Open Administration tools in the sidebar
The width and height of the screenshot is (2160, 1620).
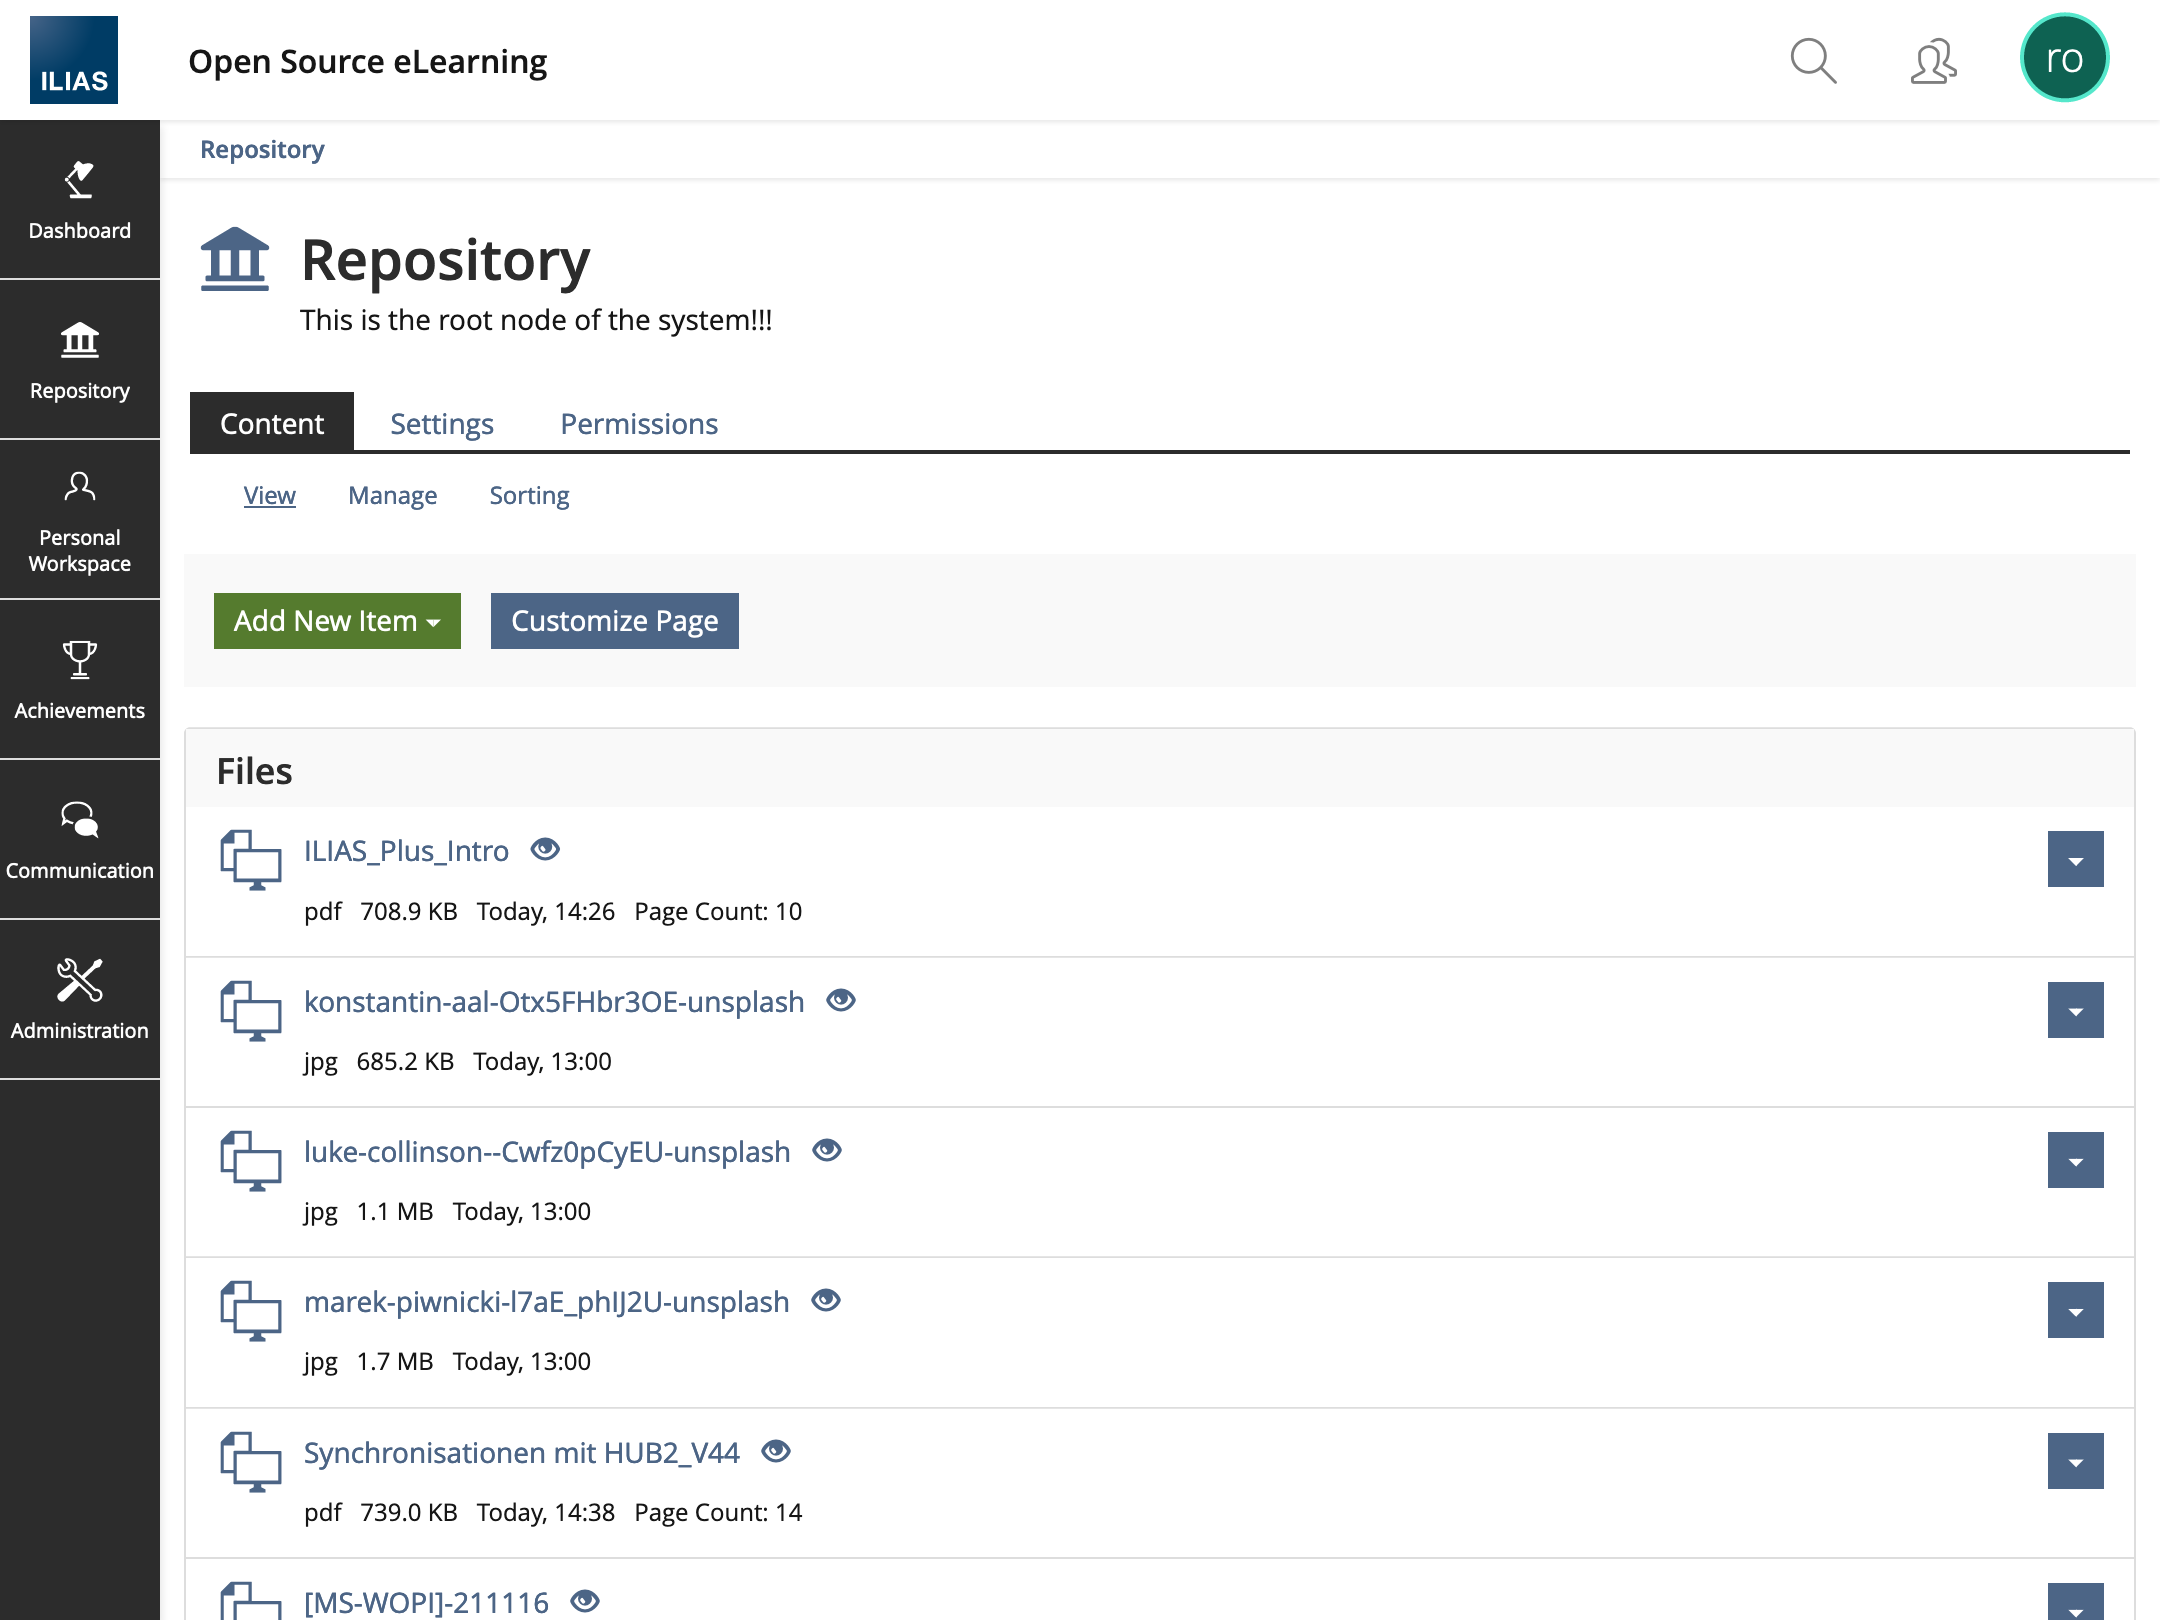80,1000
